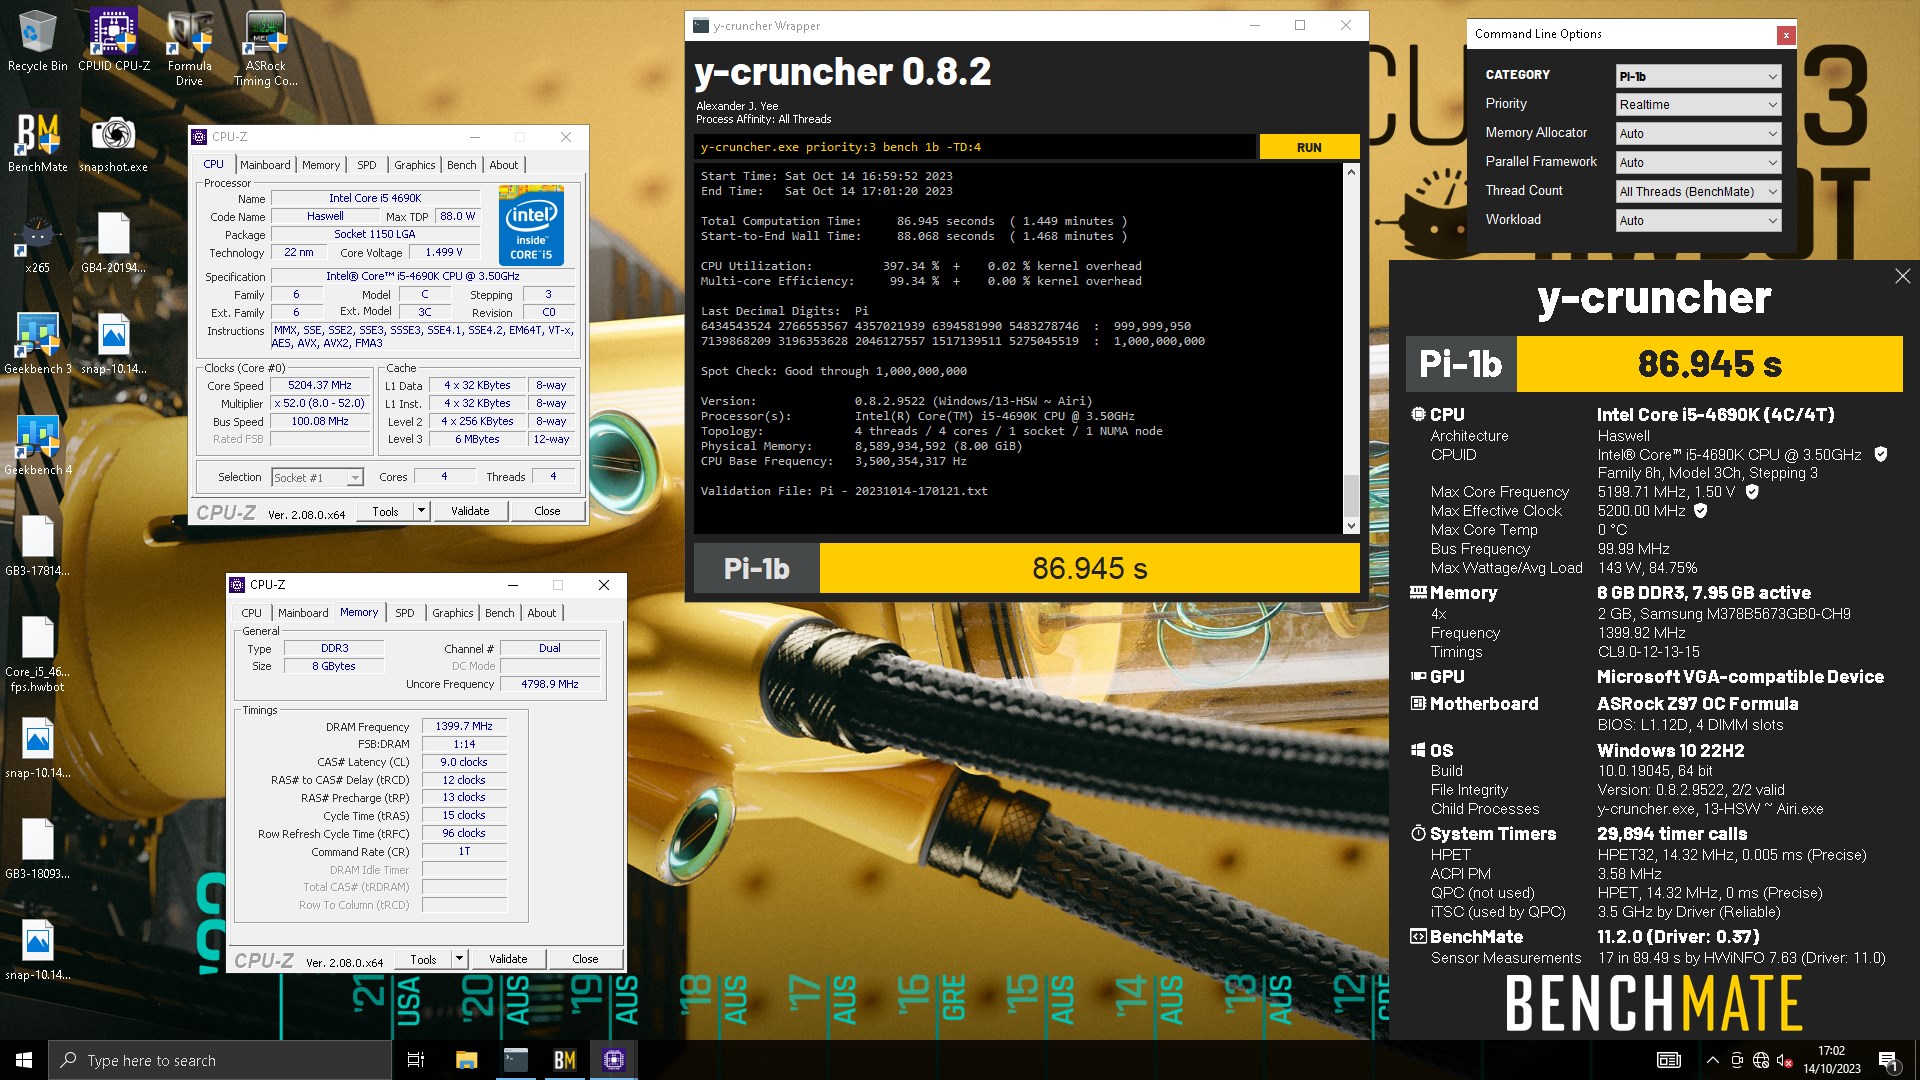Switch to SPD tab in lower CPU-Z
1920x1080 pixels.
coord(405,613)
